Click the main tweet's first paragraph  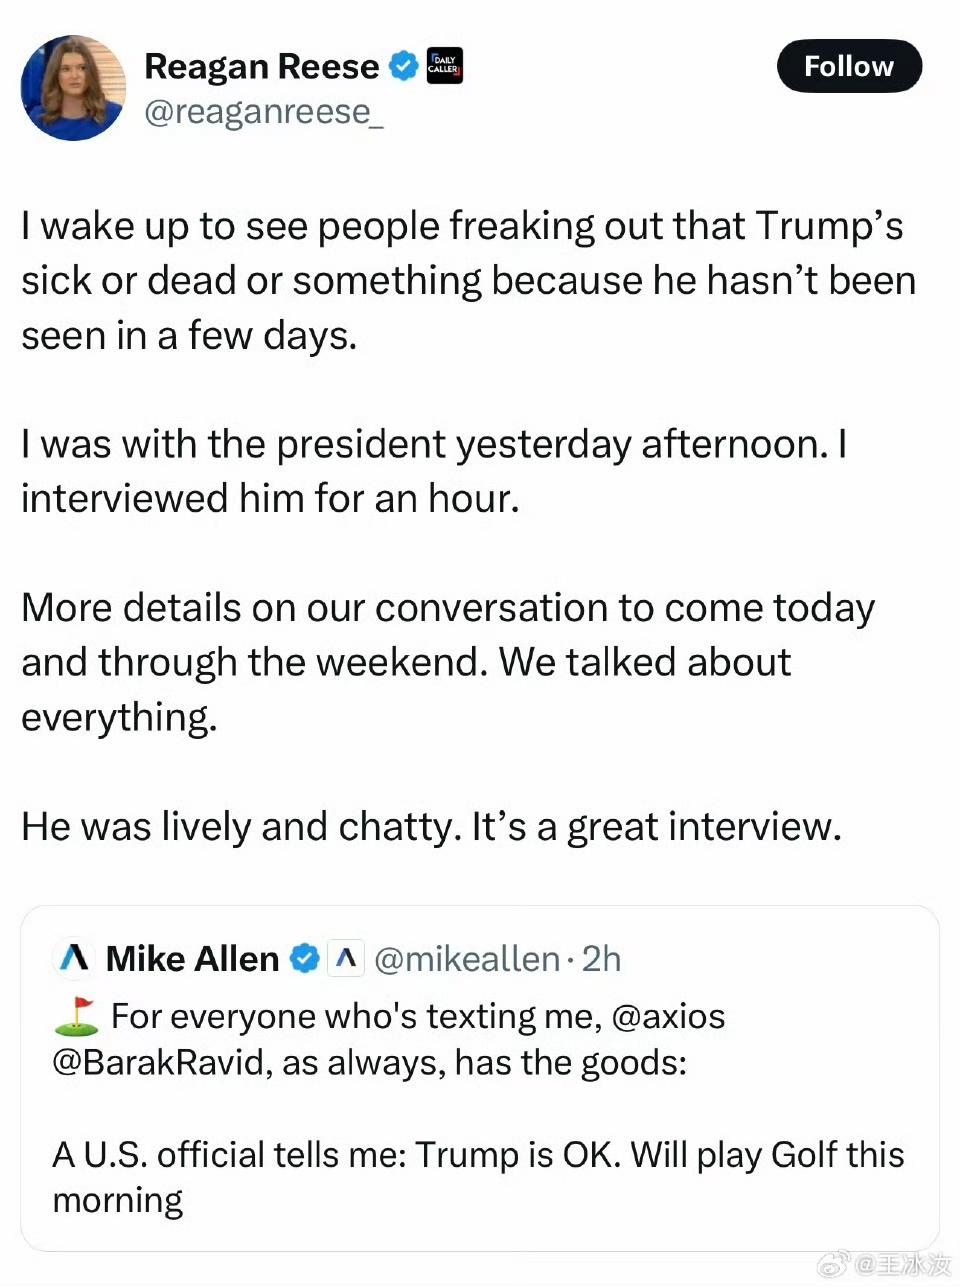(468, 281)
